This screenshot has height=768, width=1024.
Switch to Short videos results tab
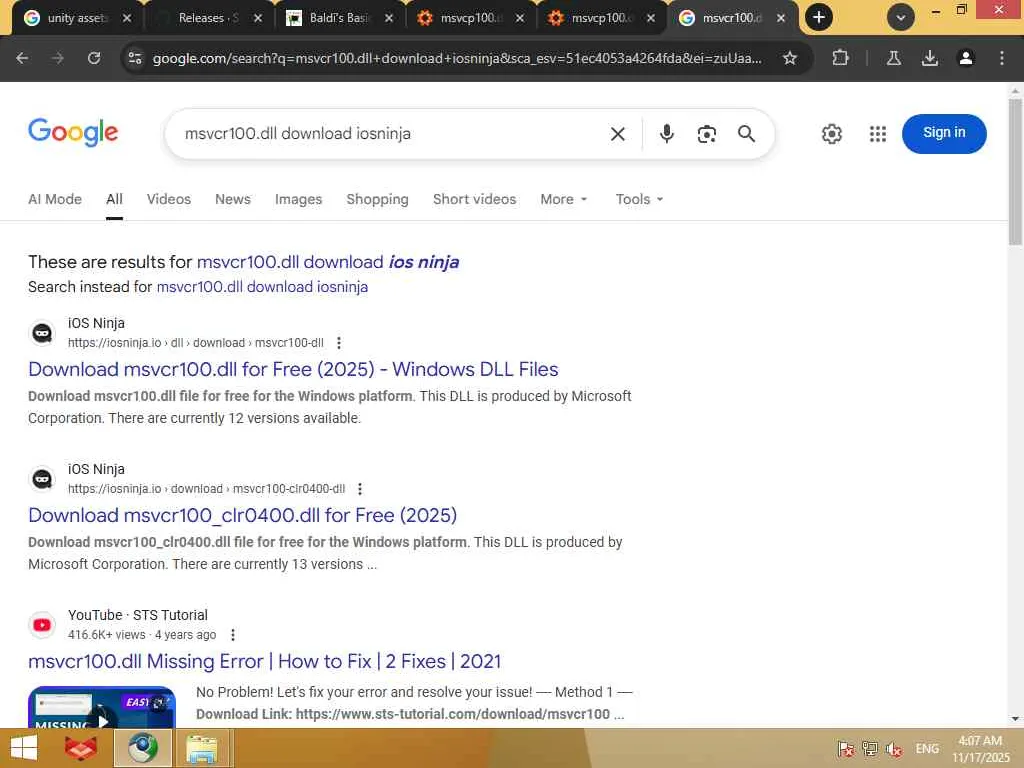pyautogui.click(x=474, y=199)
